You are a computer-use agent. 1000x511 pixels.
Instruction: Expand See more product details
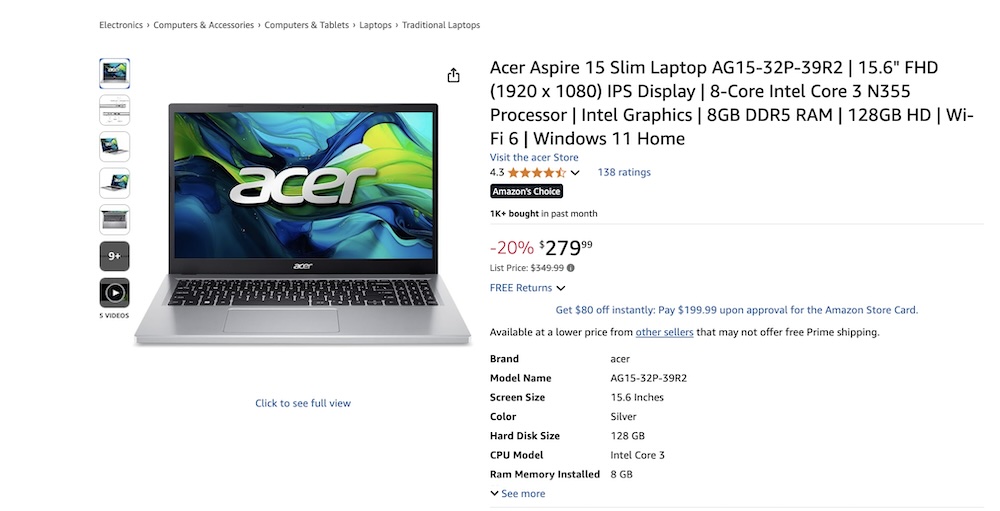(518, 493)
